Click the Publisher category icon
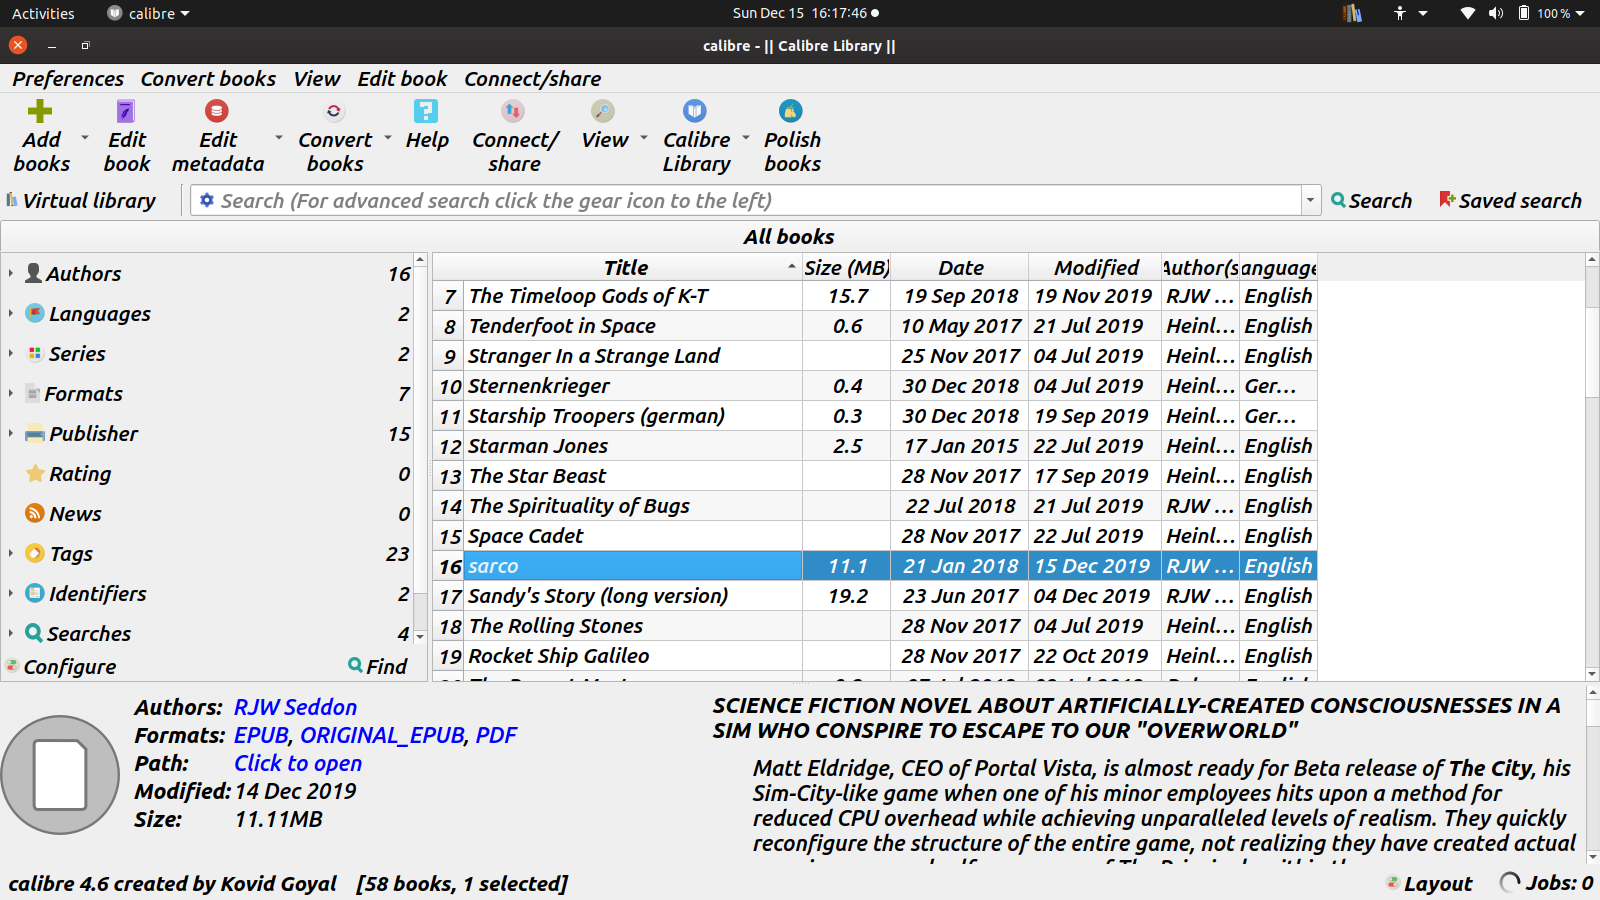 tap(35, 433)
